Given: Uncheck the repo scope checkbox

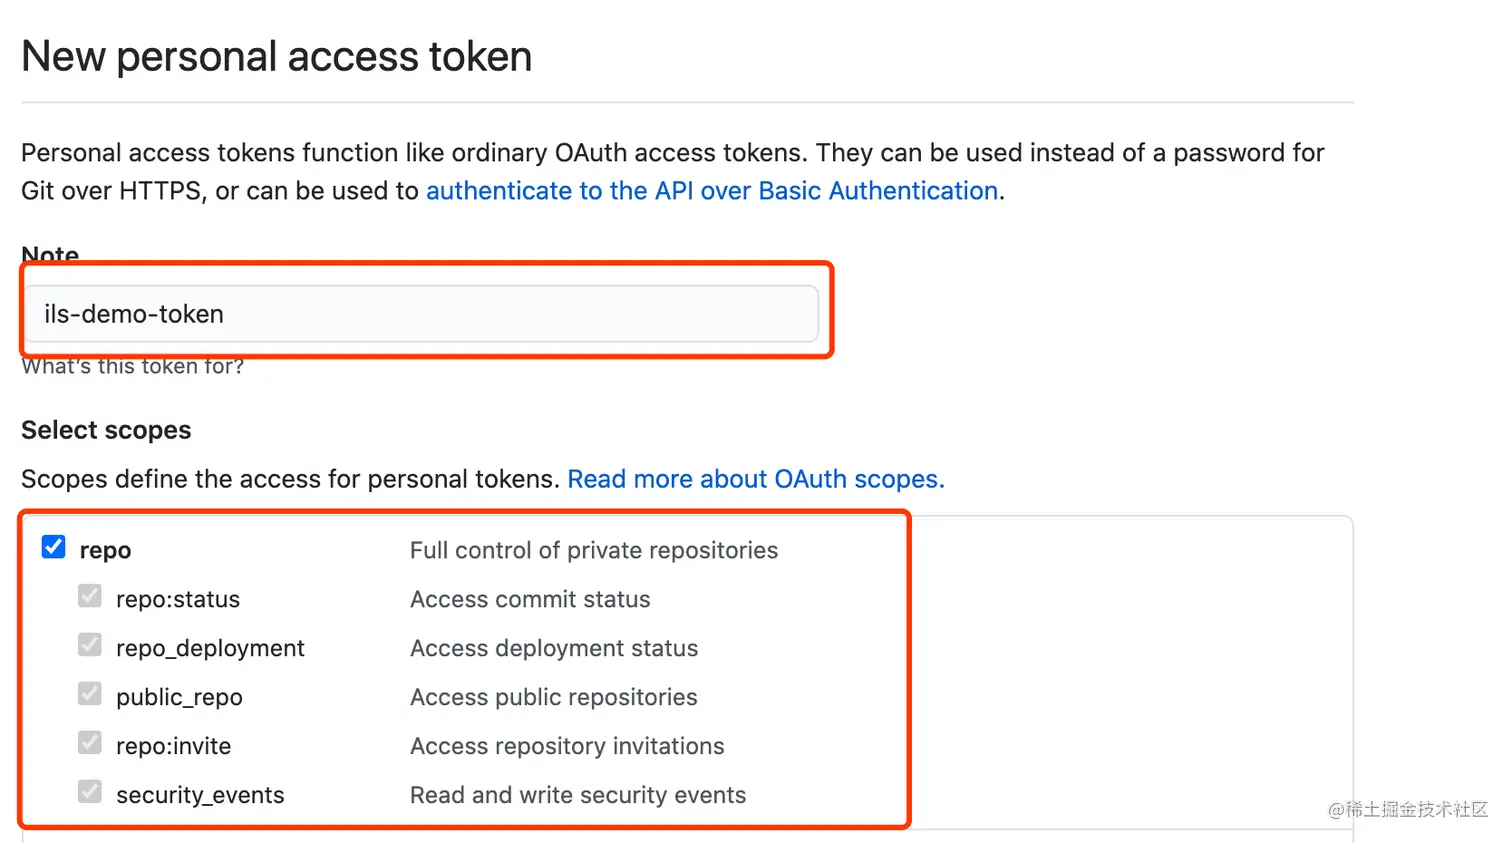Looking at the screenshot, I should pos(54,547).
